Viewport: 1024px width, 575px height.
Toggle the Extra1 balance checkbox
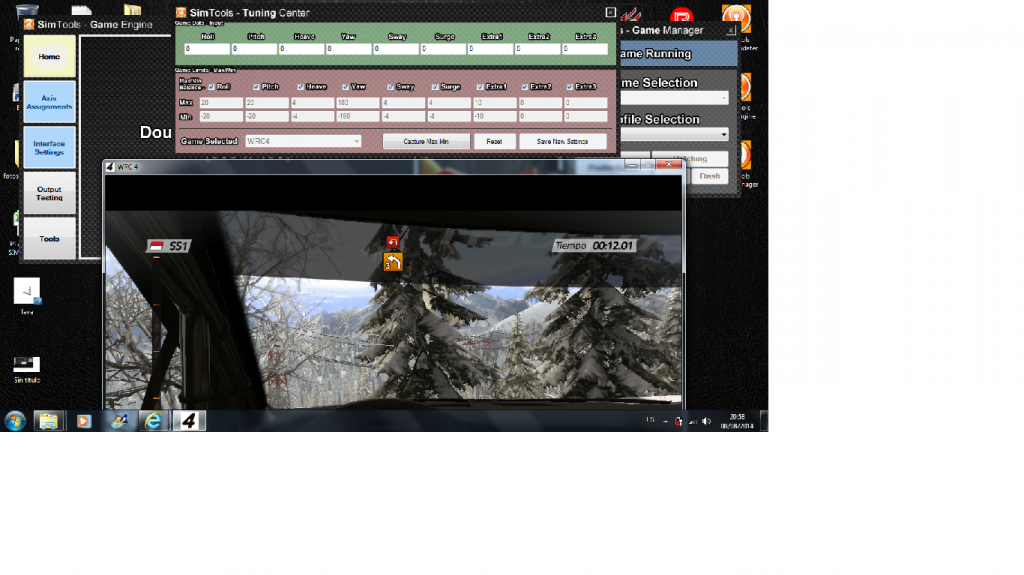(x=480, y=87)
